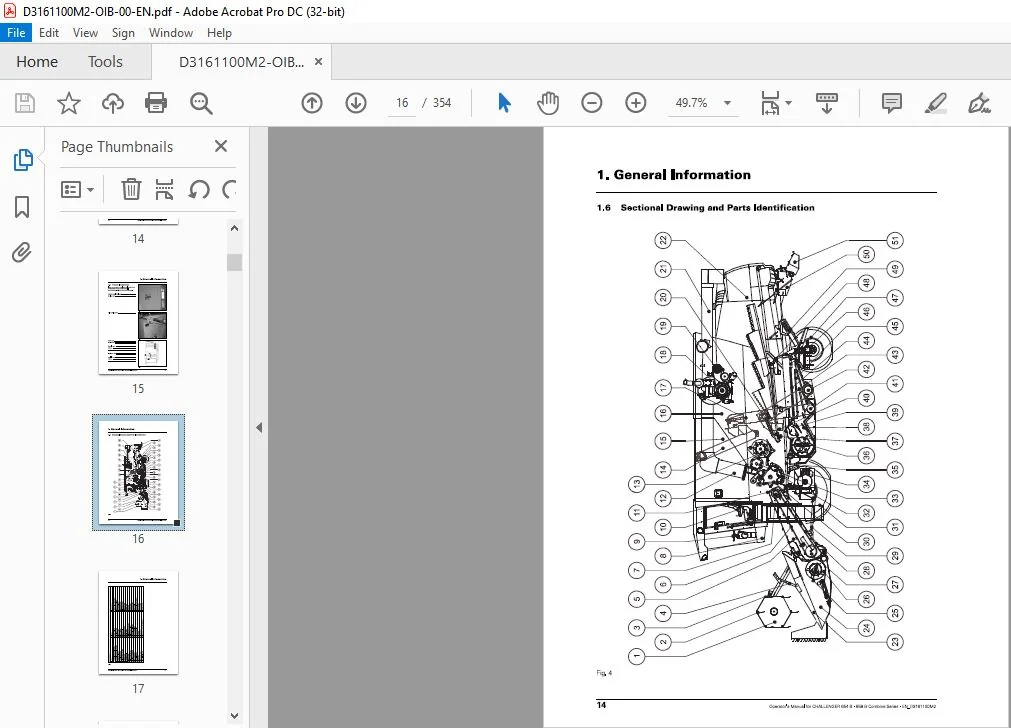Collapse the navigation pane arrow
Screen dimensions: 1011x728
(259, 428)
